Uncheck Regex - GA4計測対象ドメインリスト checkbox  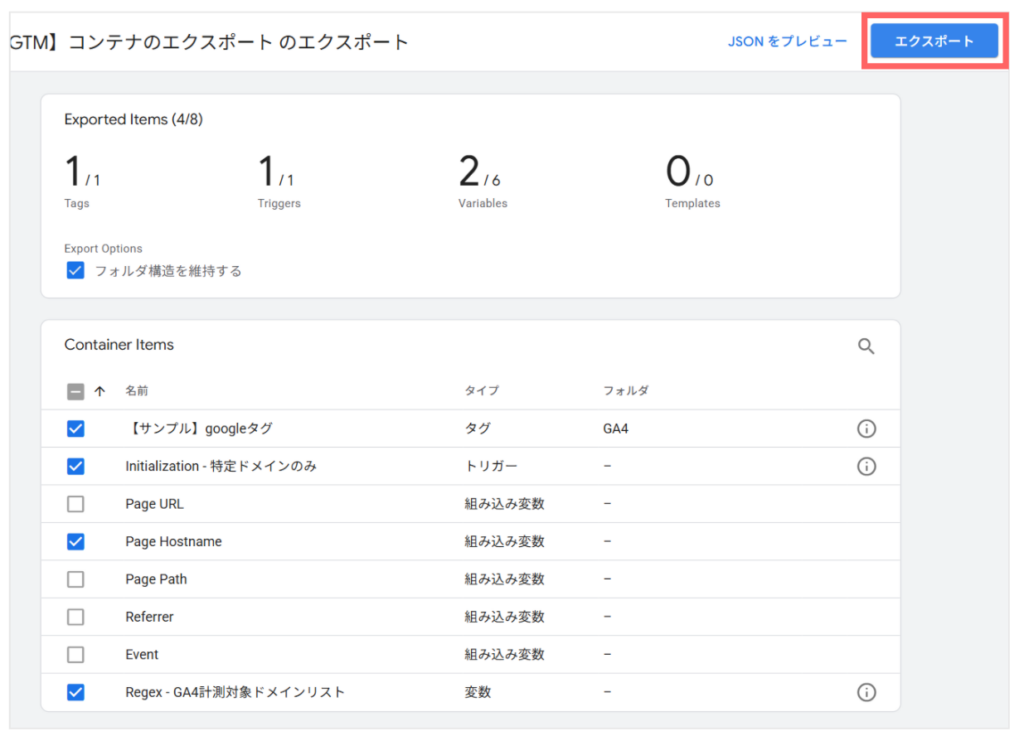click(76, 692)
